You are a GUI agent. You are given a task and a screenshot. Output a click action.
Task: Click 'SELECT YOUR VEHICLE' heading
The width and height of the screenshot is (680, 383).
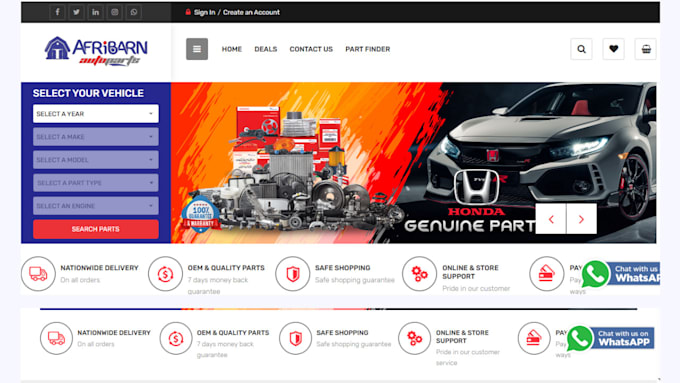pyautogui.click(x=88, y=93)
